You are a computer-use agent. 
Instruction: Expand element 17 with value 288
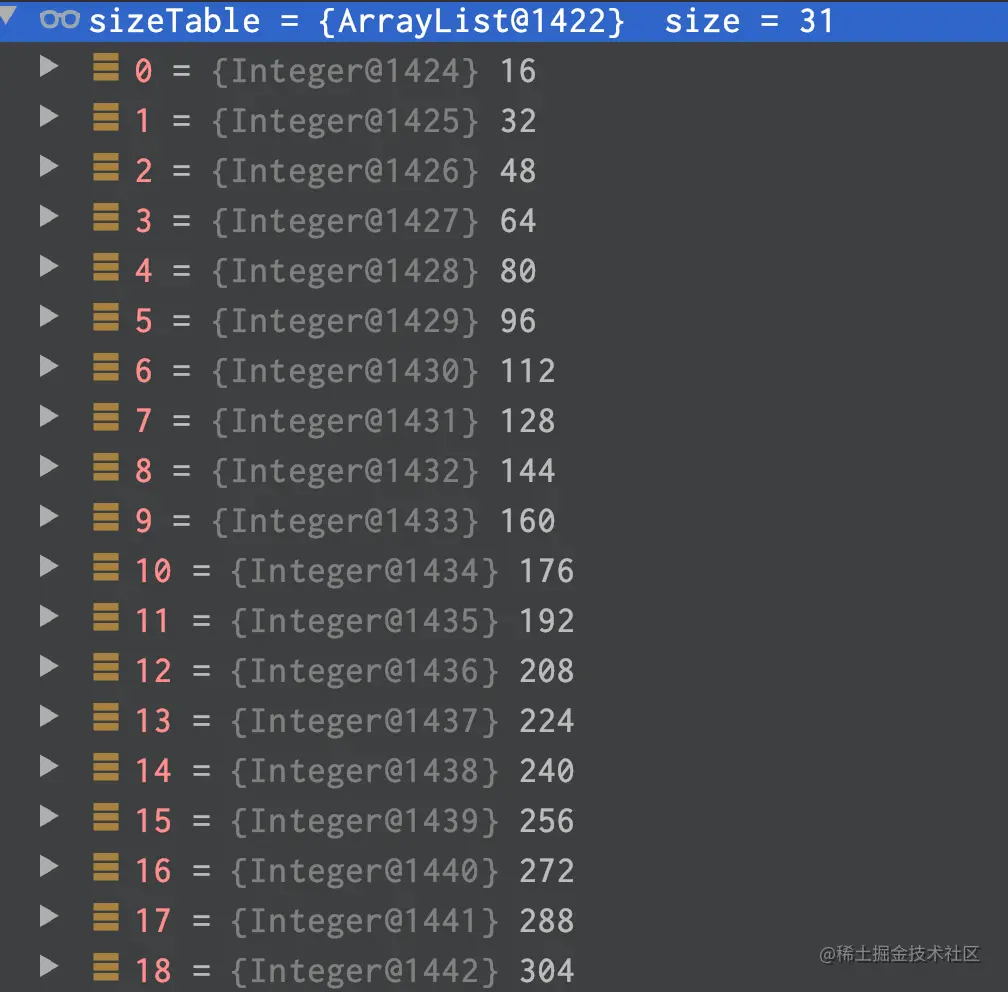tap(49, 916)
